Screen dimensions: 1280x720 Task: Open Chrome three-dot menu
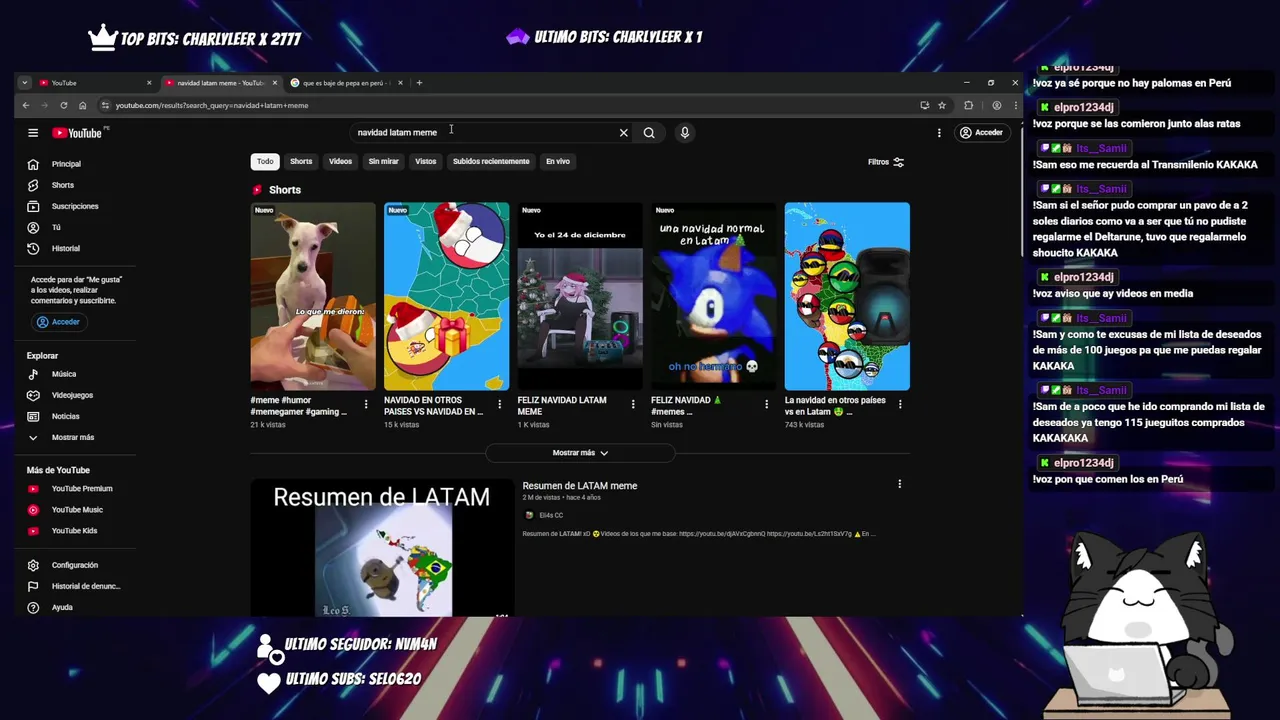(1015, 105)
